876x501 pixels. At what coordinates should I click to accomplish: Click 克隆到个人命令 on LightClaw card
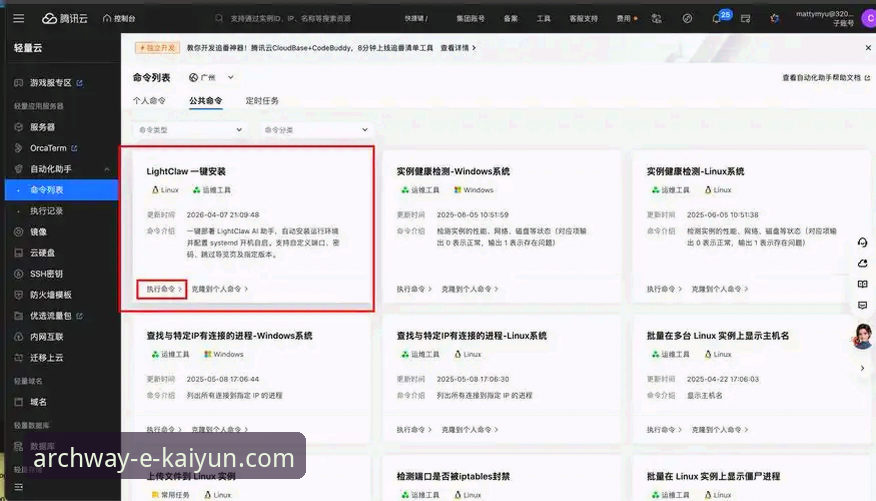point(220,289)
